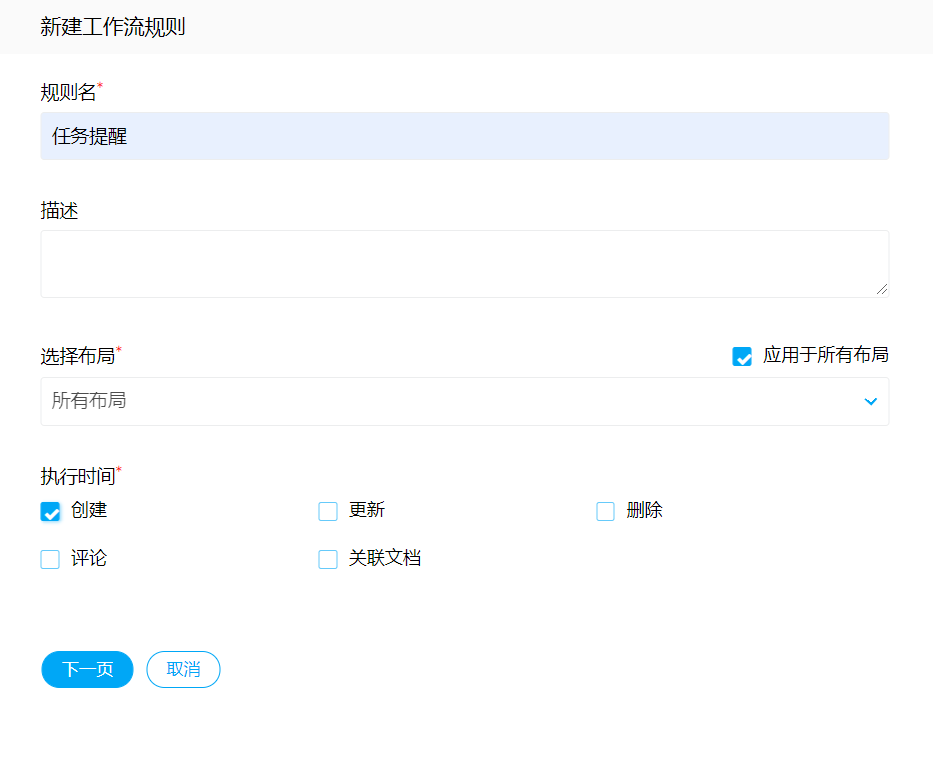Viewport: 933px width, 772px height.
Task: Click the 执行时间 section label
Action: click(77, 476)
